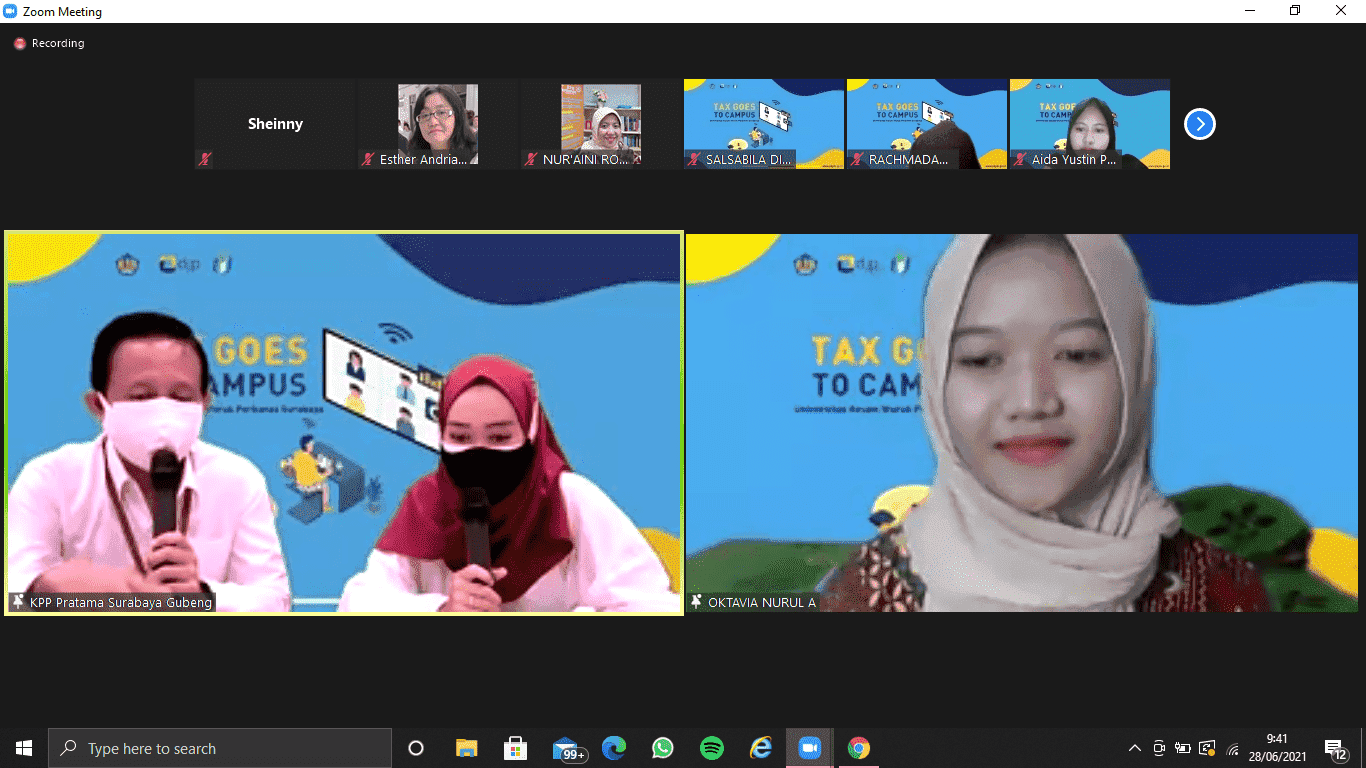Open Spotify from the taskbar
Image resolution: width=1366 pixels, height=768 pixels.
[712, 748]
